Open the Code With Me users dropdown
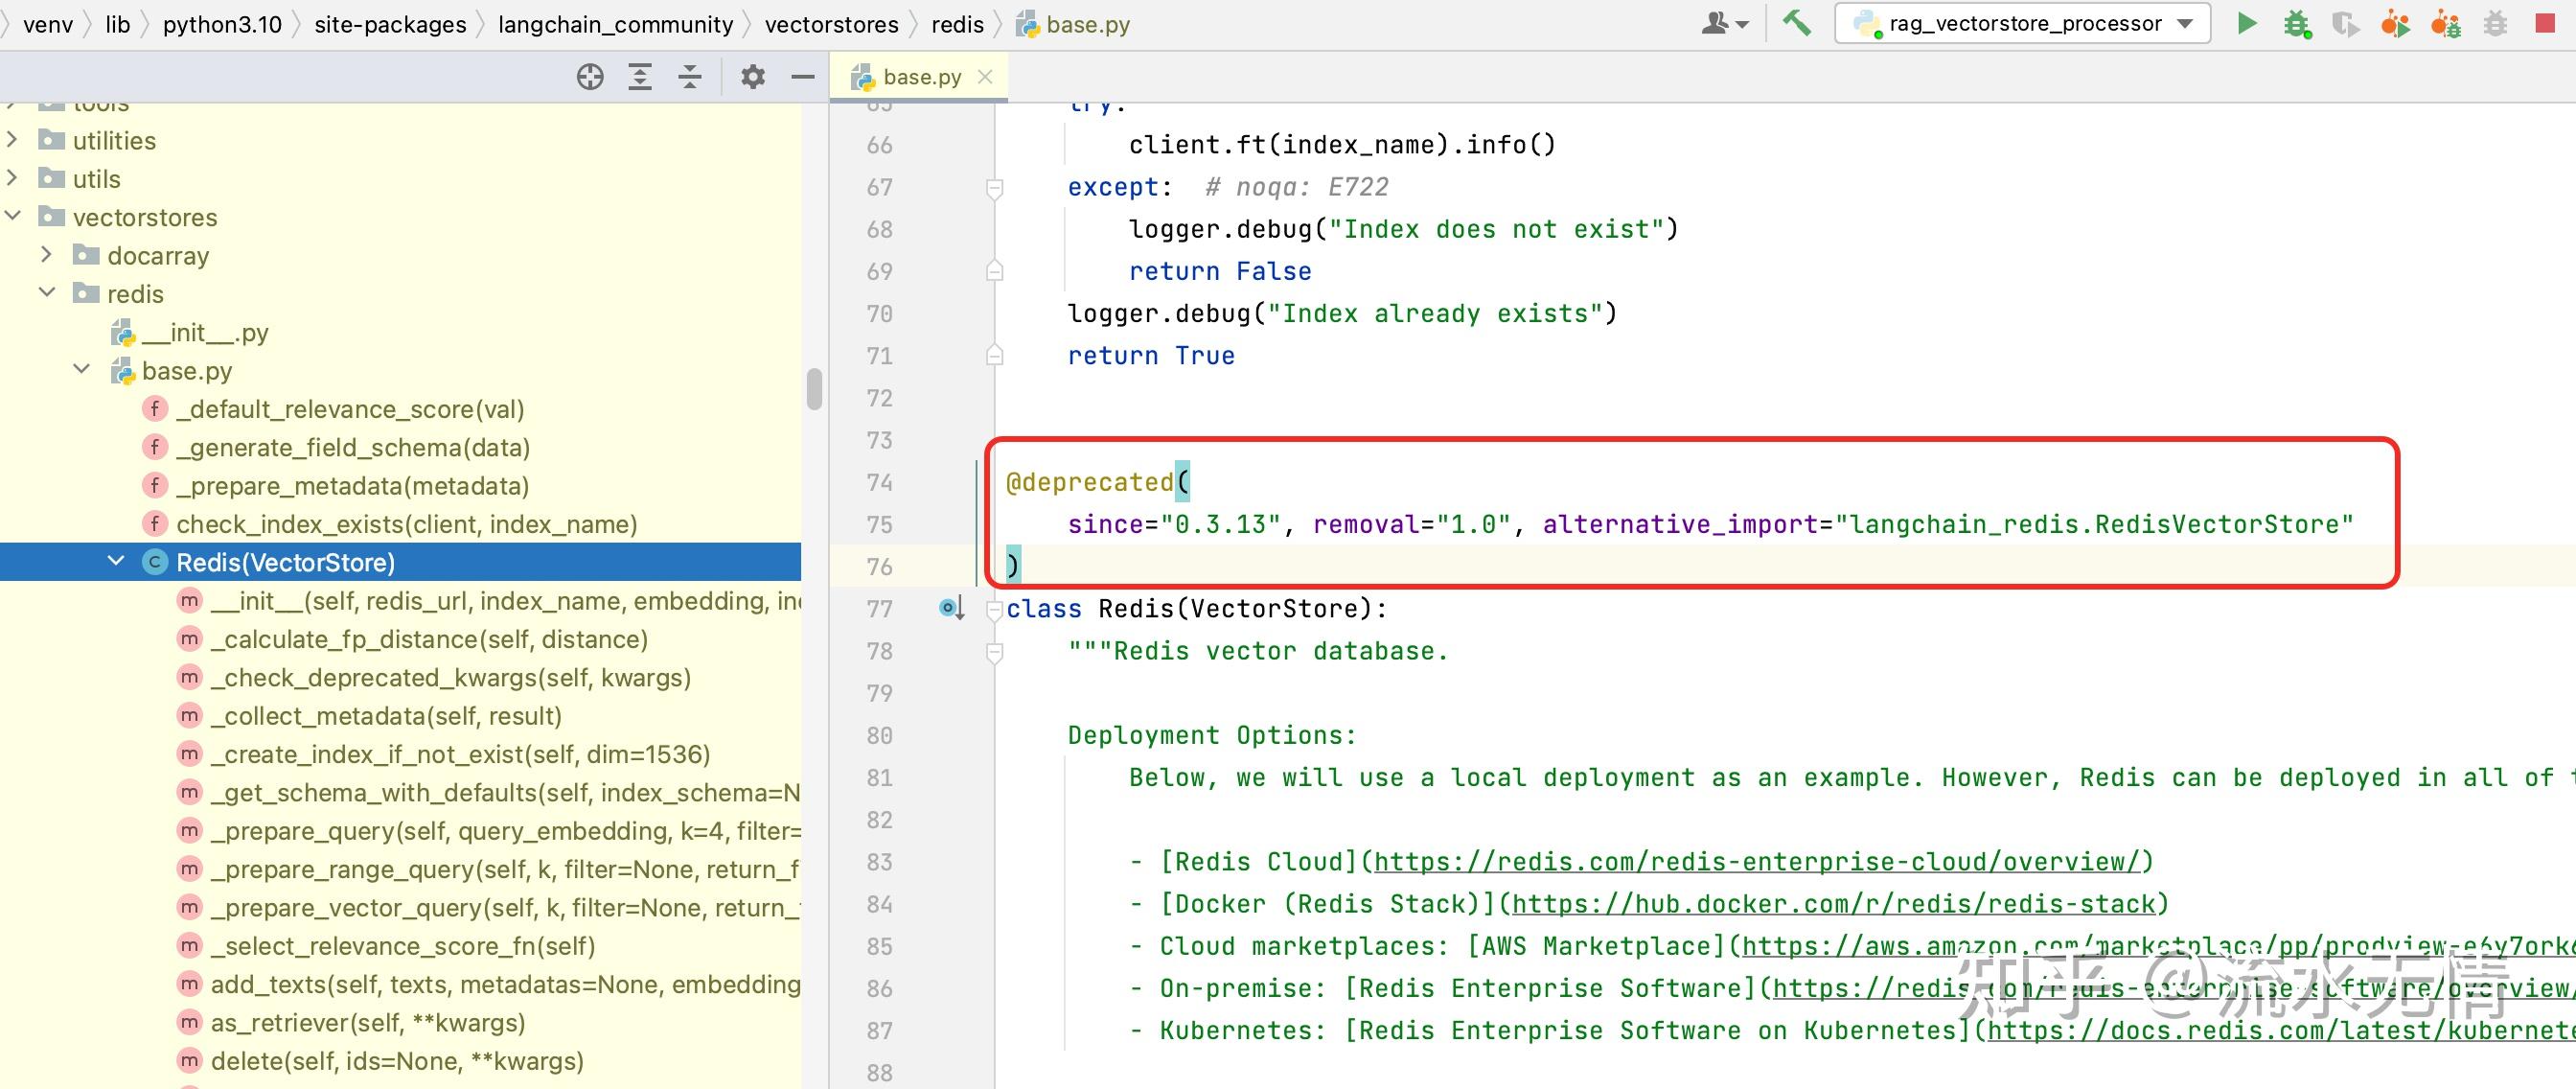Screen dimensions: 2576x1089 point(1724,23)
